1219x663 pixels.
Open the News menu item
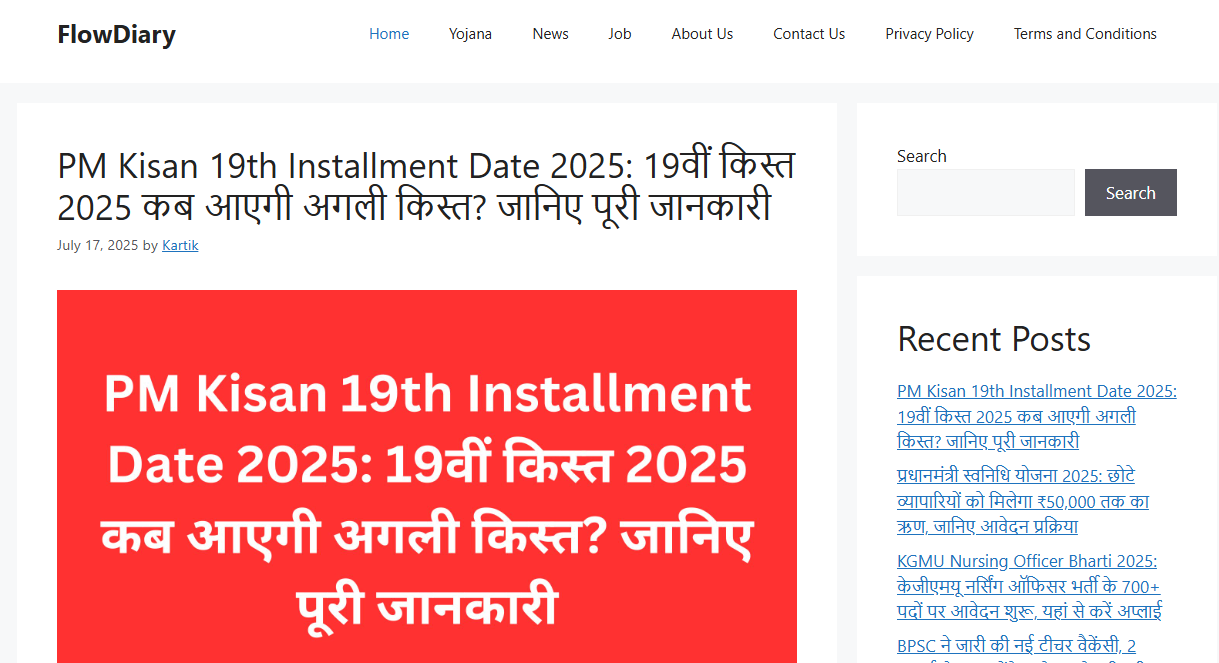coord(550,34)
